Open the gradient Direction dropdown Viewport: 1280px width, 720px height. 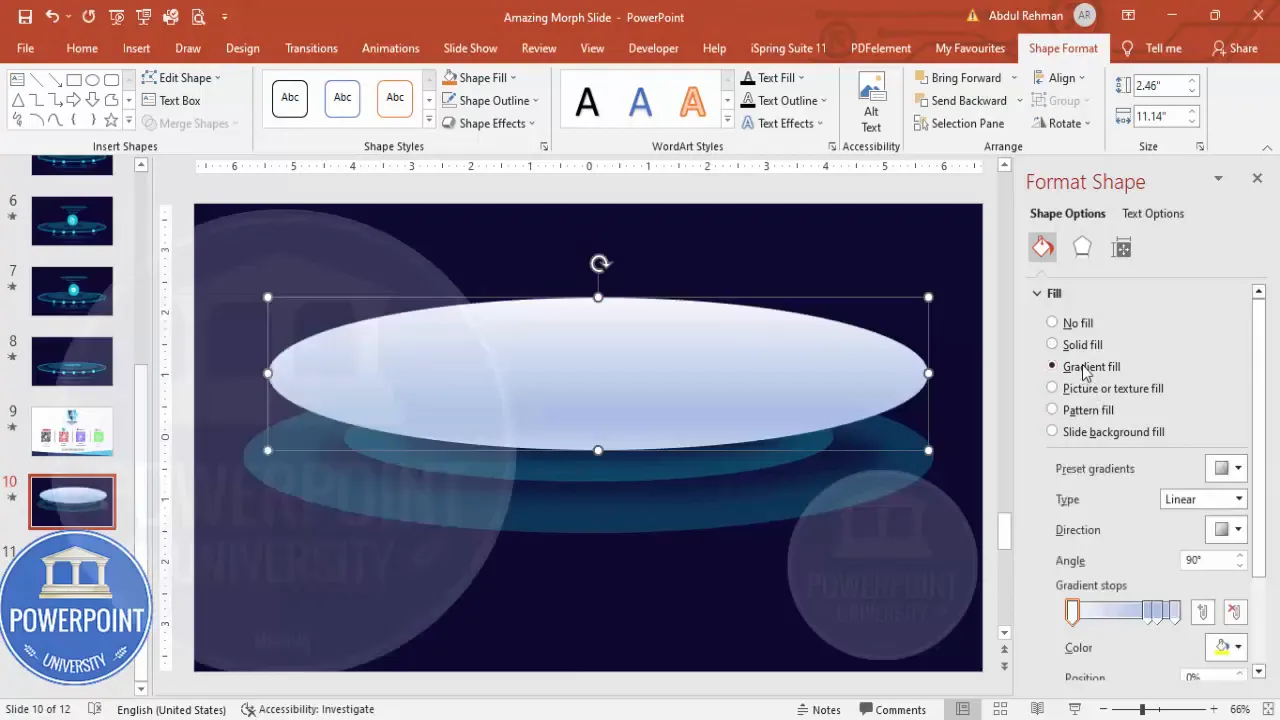(x=1227, y=530)
